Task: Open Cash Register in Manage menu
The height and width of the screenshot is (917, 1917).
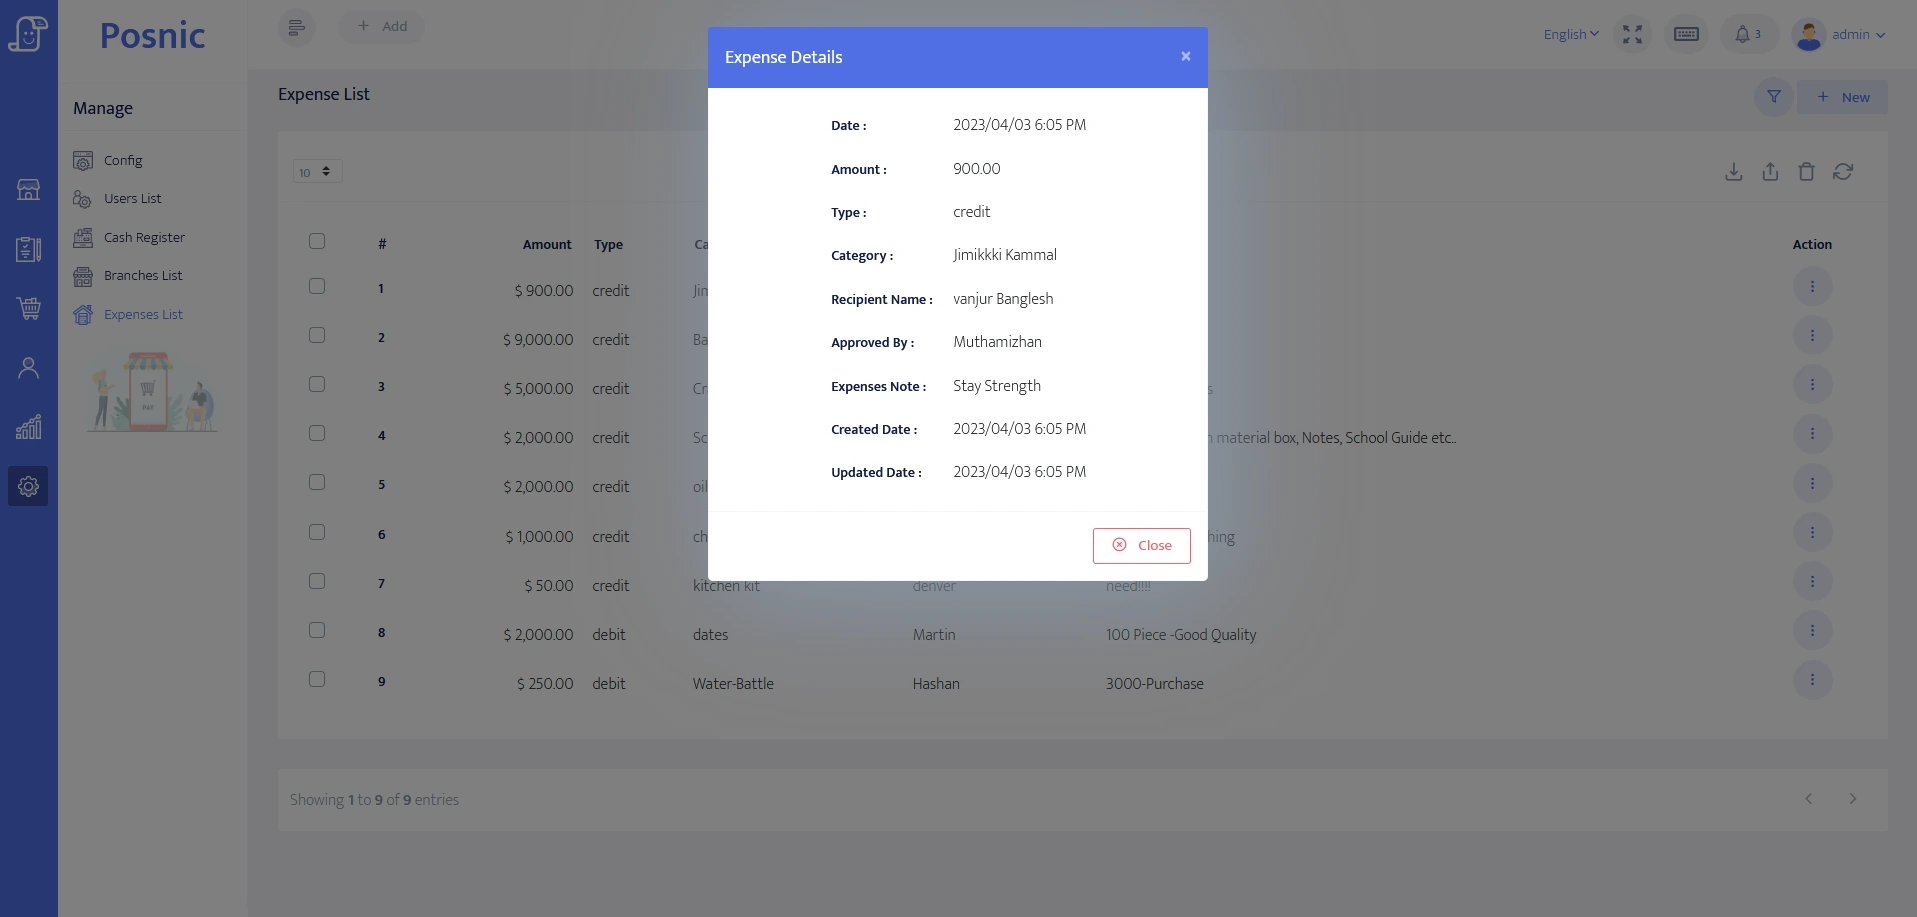Action: (144, 238)
